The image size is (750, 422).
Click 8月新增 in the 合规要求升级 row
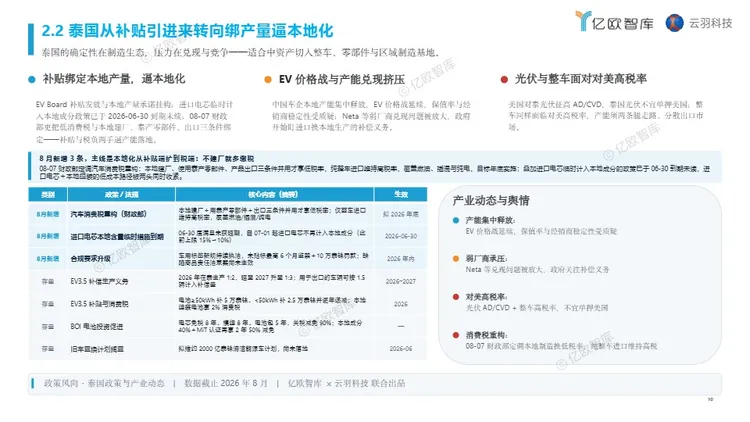[x=48, y=259]
